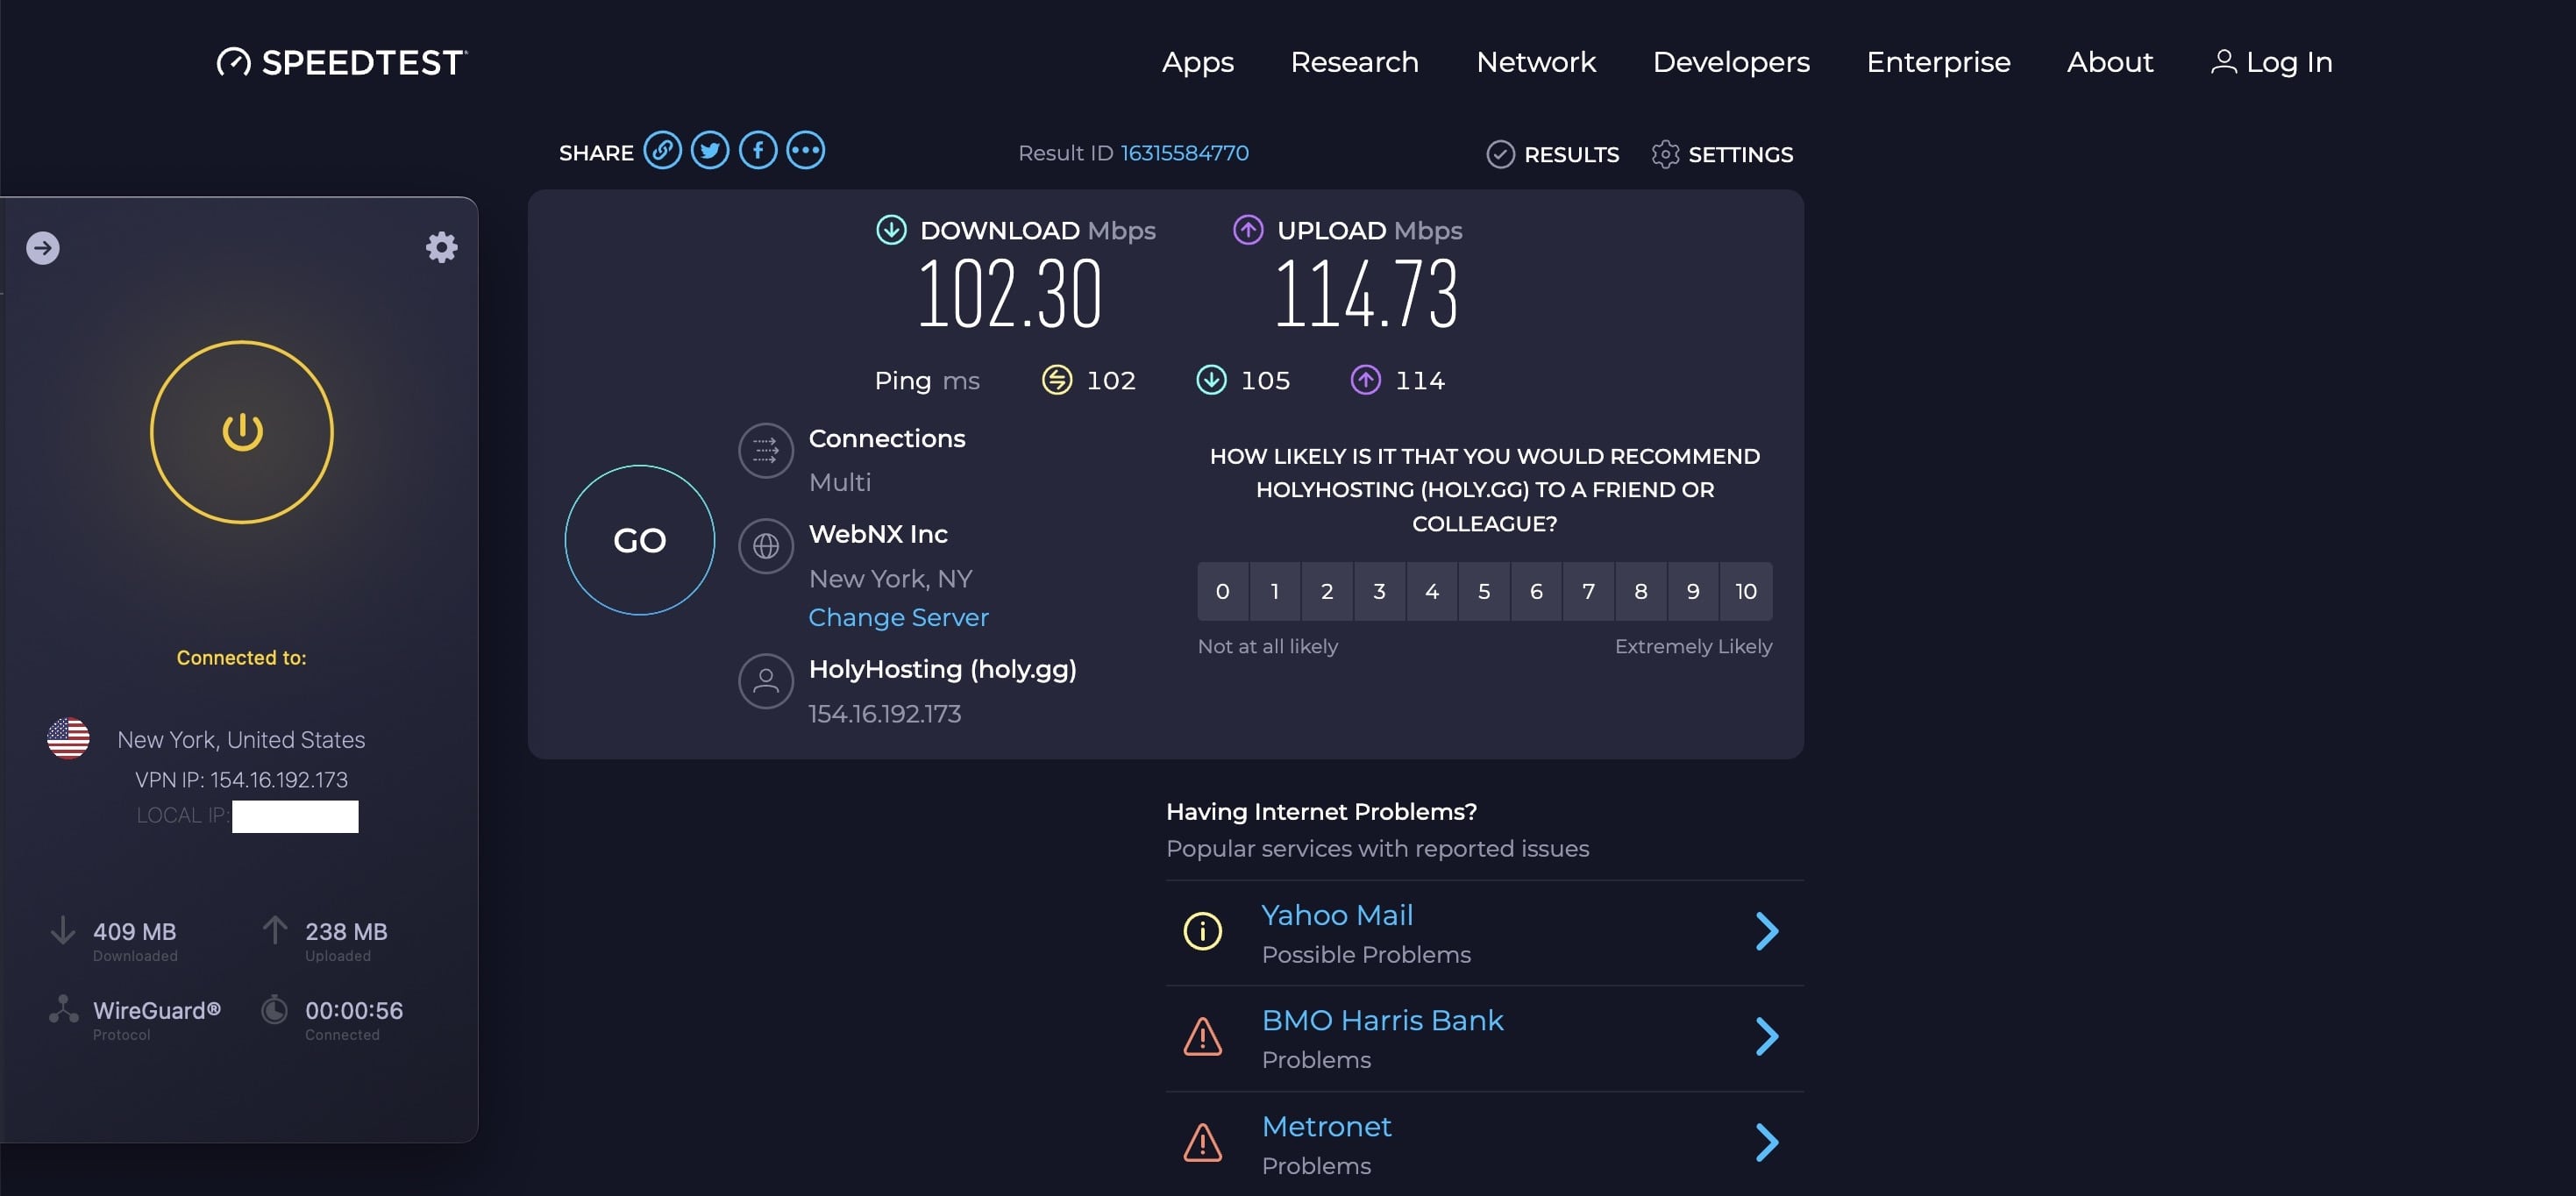Open VPN settings gear icon
Image resolution: width=2576 pixels, height=1196 pixels.
441,247
